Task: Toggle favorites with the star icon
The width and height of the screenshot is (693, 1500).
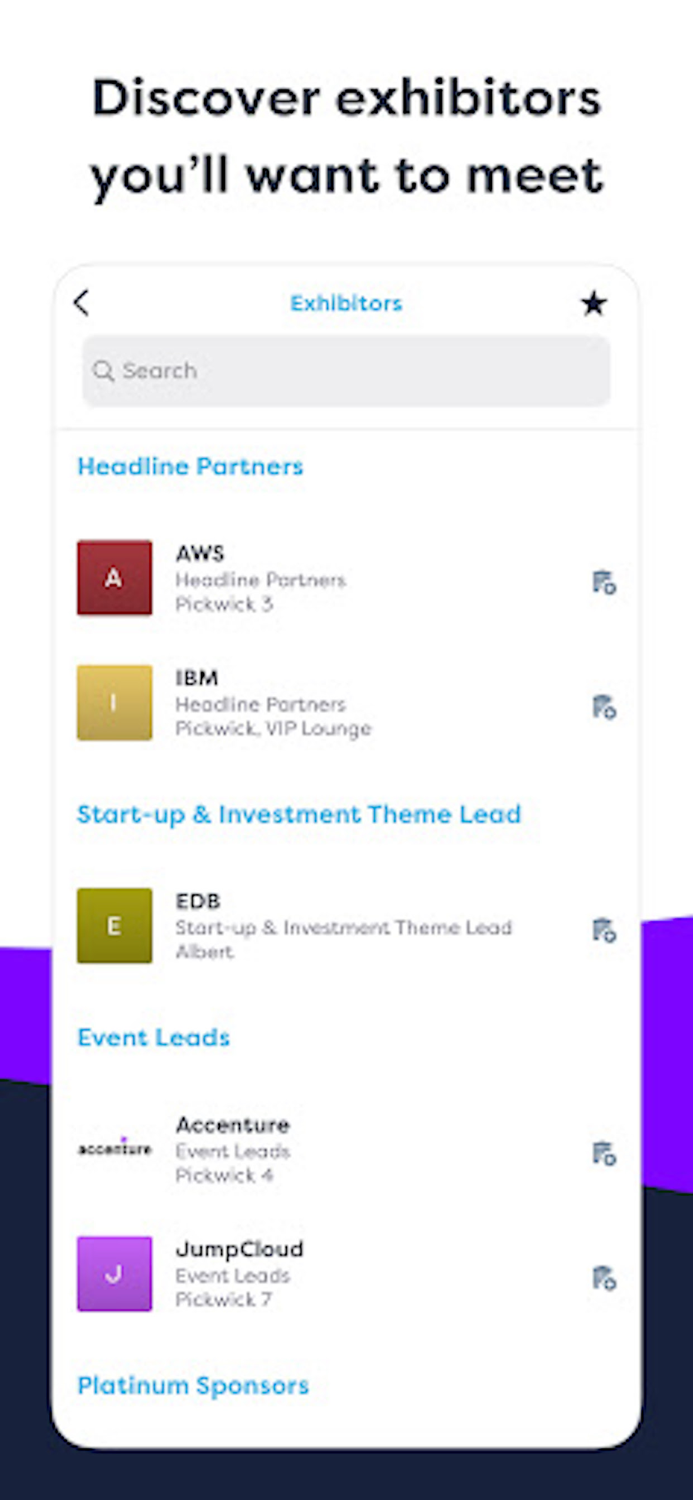Action: click(593, 303)
